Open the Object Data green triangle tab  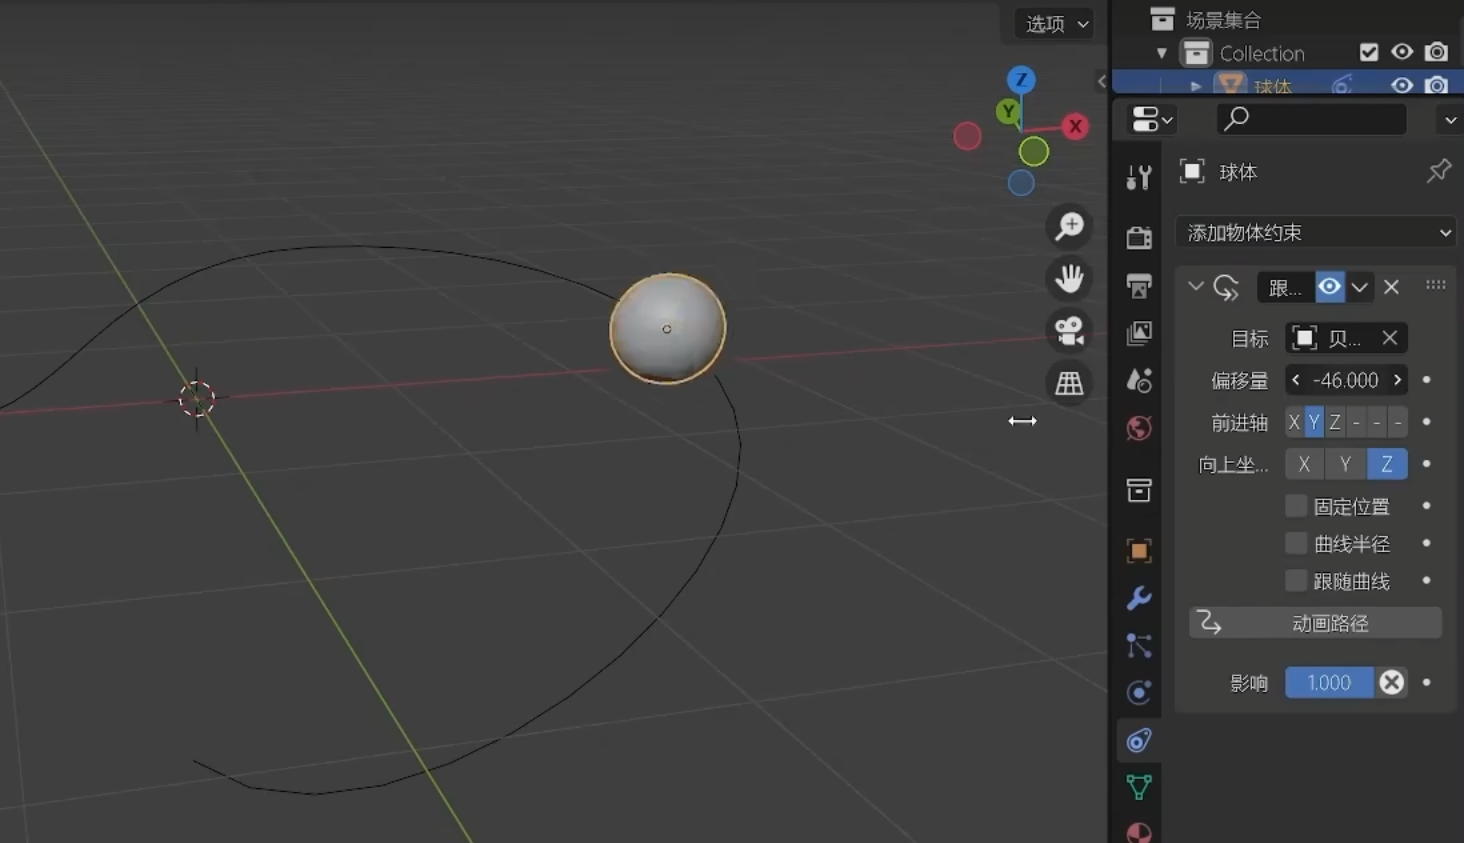1139,787
